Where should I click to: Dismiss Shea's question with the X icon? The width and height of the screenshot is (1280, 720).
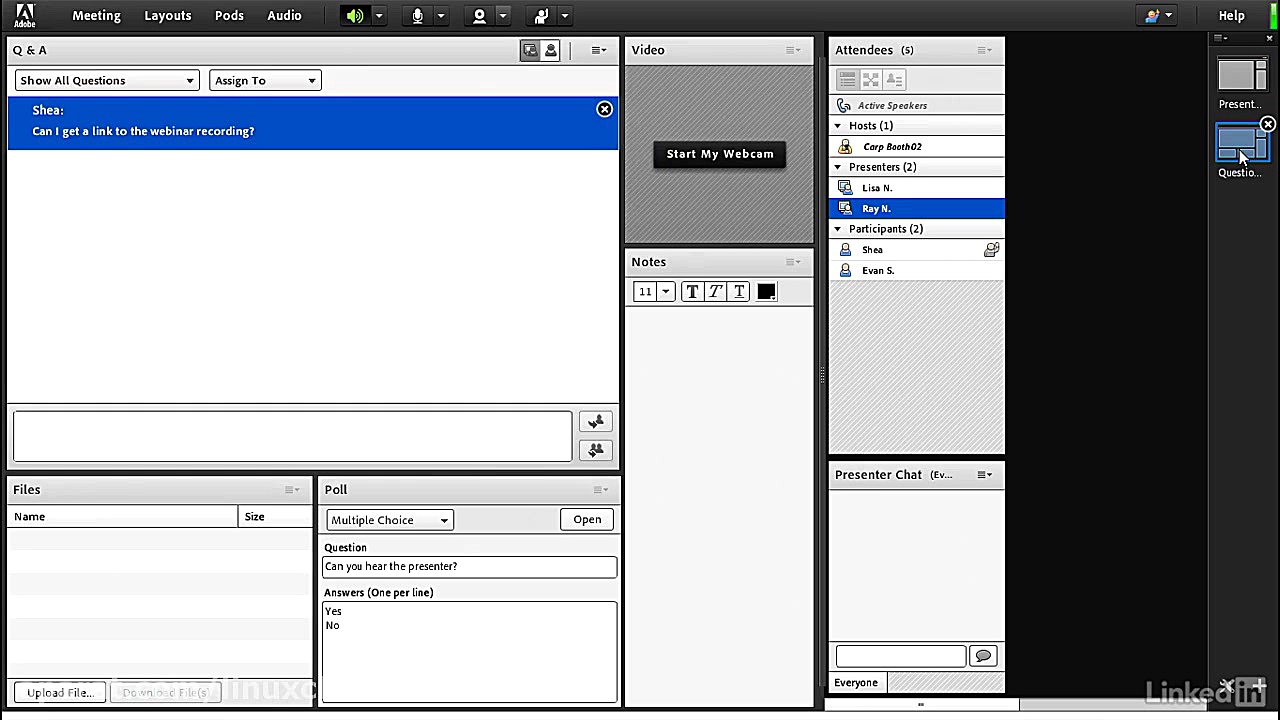(604, 109)
